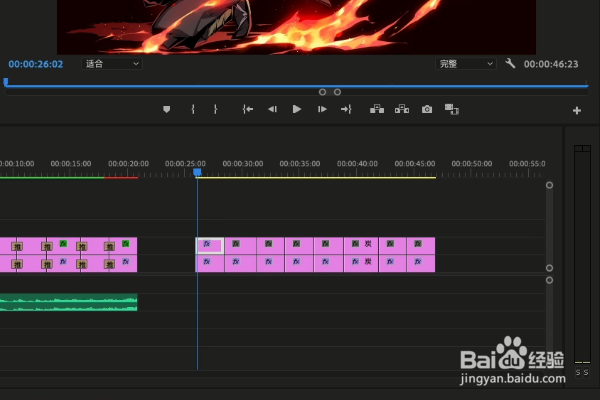Jump to the Out point

346,109
